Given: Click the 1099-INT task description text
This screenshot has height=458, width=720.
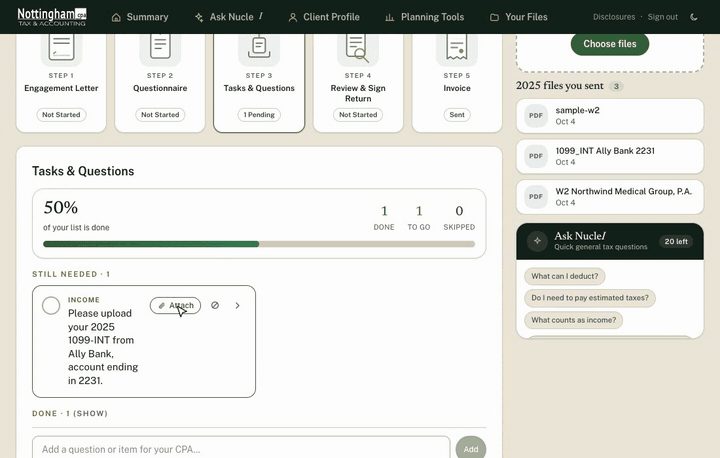Looking at the screenshot, I should pos(103,347).
